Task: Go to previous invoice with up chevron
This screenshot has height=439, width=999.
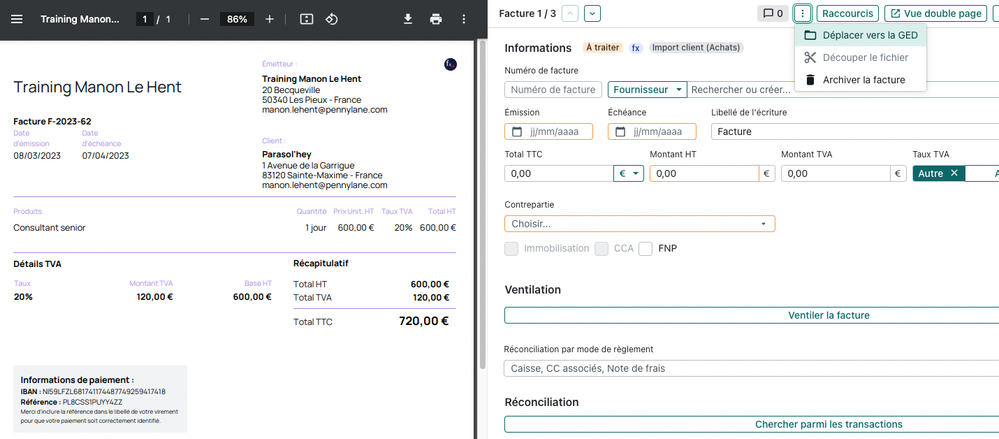Action: point(569,13)
